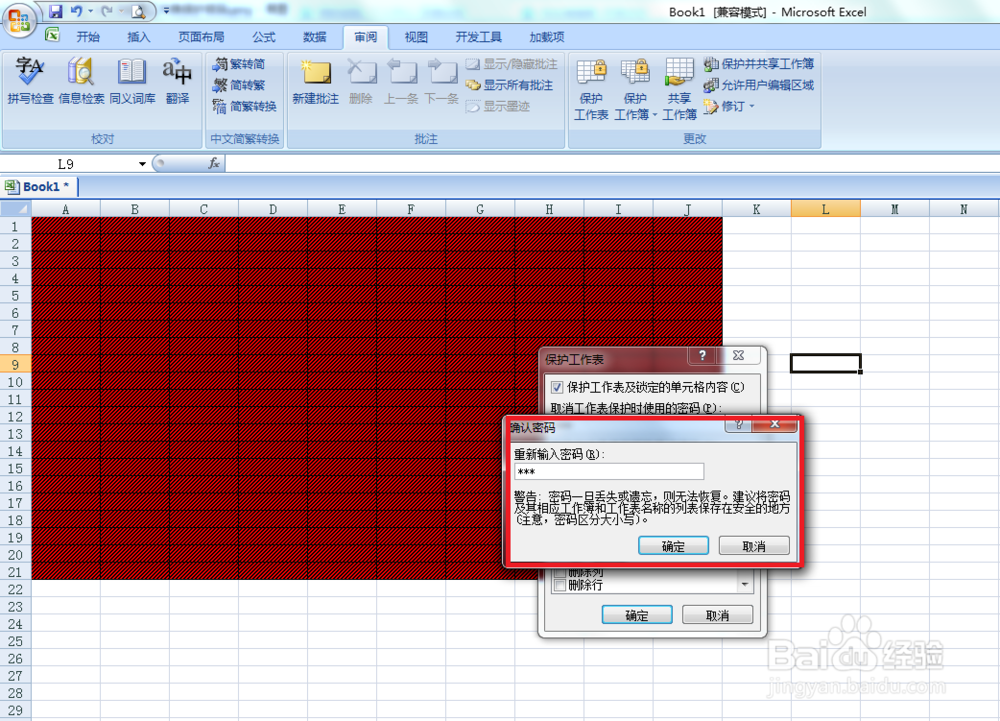
Task: Switch to the 数据 ribbon tab
Action: click(x=314, y=37)
